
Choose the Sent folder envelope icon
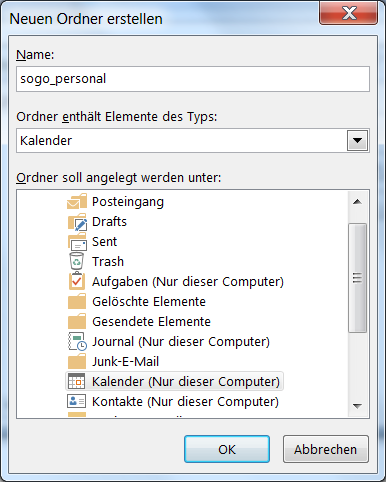tap(77, 242)
